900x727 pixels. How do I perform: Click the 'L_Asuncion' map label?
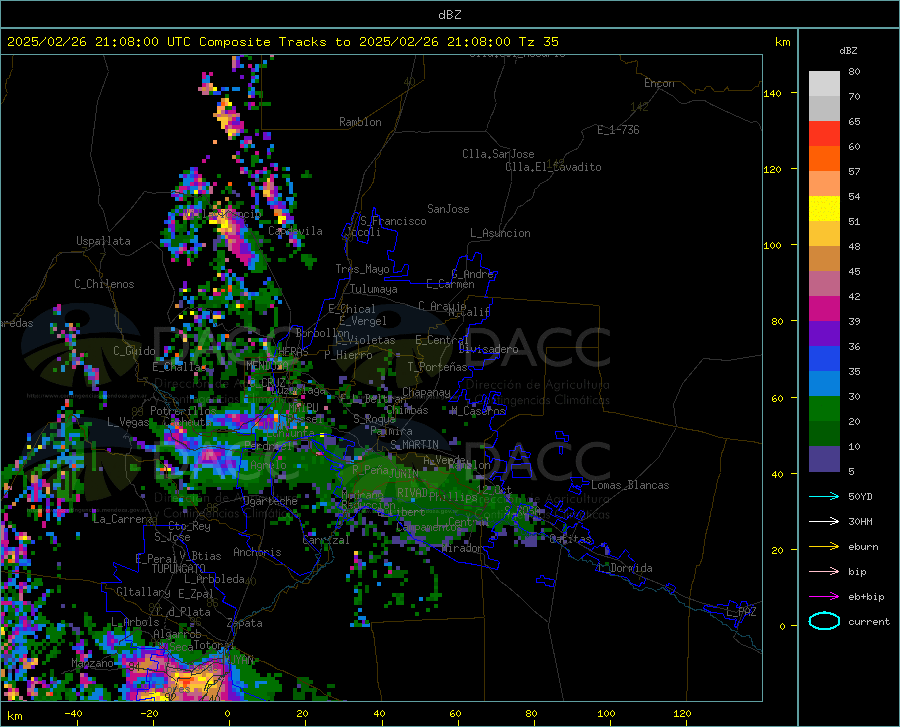click(500, 233)
